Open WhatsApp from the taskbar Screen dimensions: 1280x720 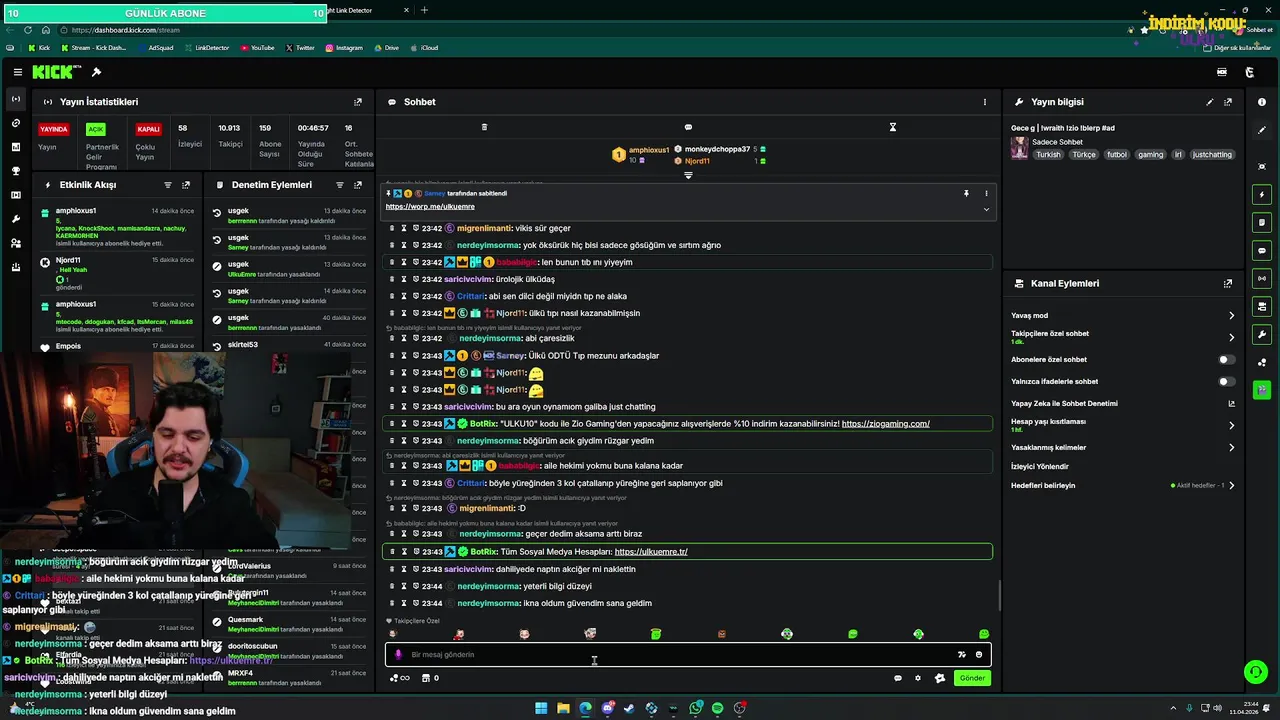click(x=695, y=708)
